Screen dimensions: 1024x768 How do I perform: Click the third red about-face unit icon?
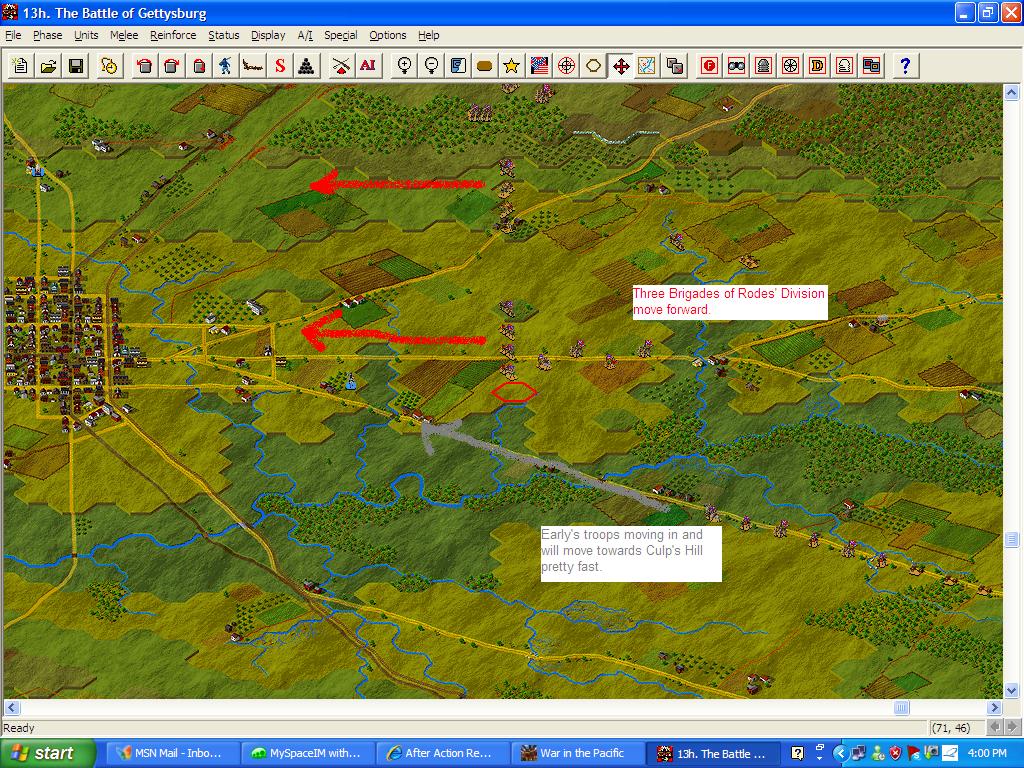(x=199, y=65)
